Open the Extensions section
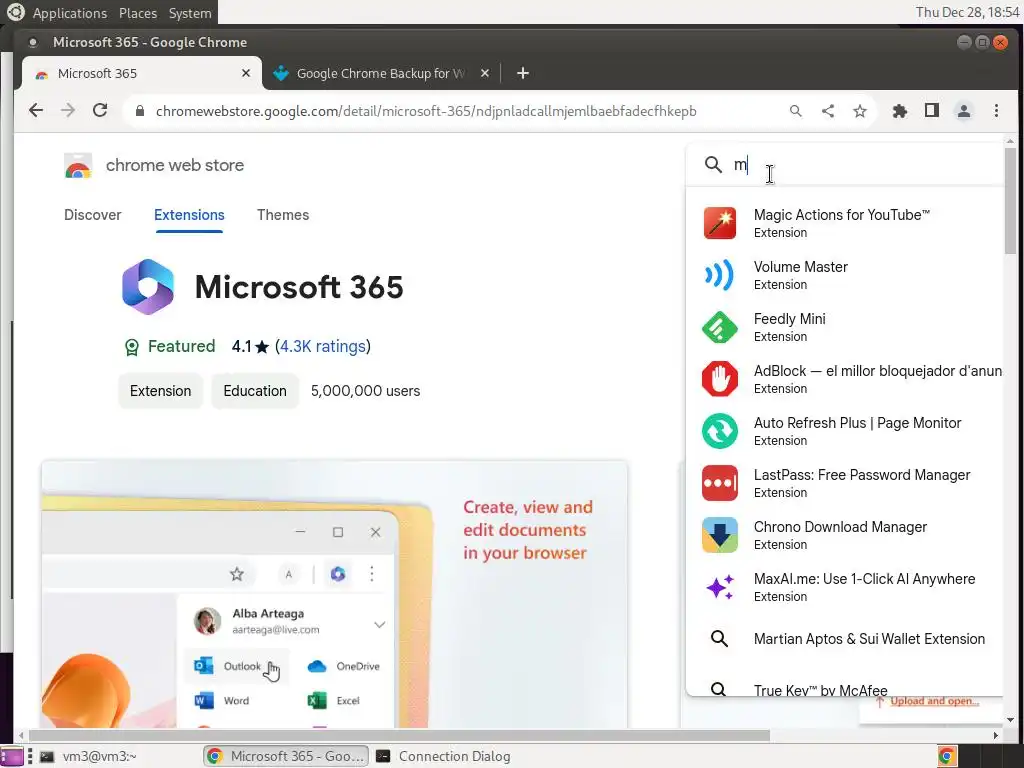1024x768 pixels. [x=189, y=215]
